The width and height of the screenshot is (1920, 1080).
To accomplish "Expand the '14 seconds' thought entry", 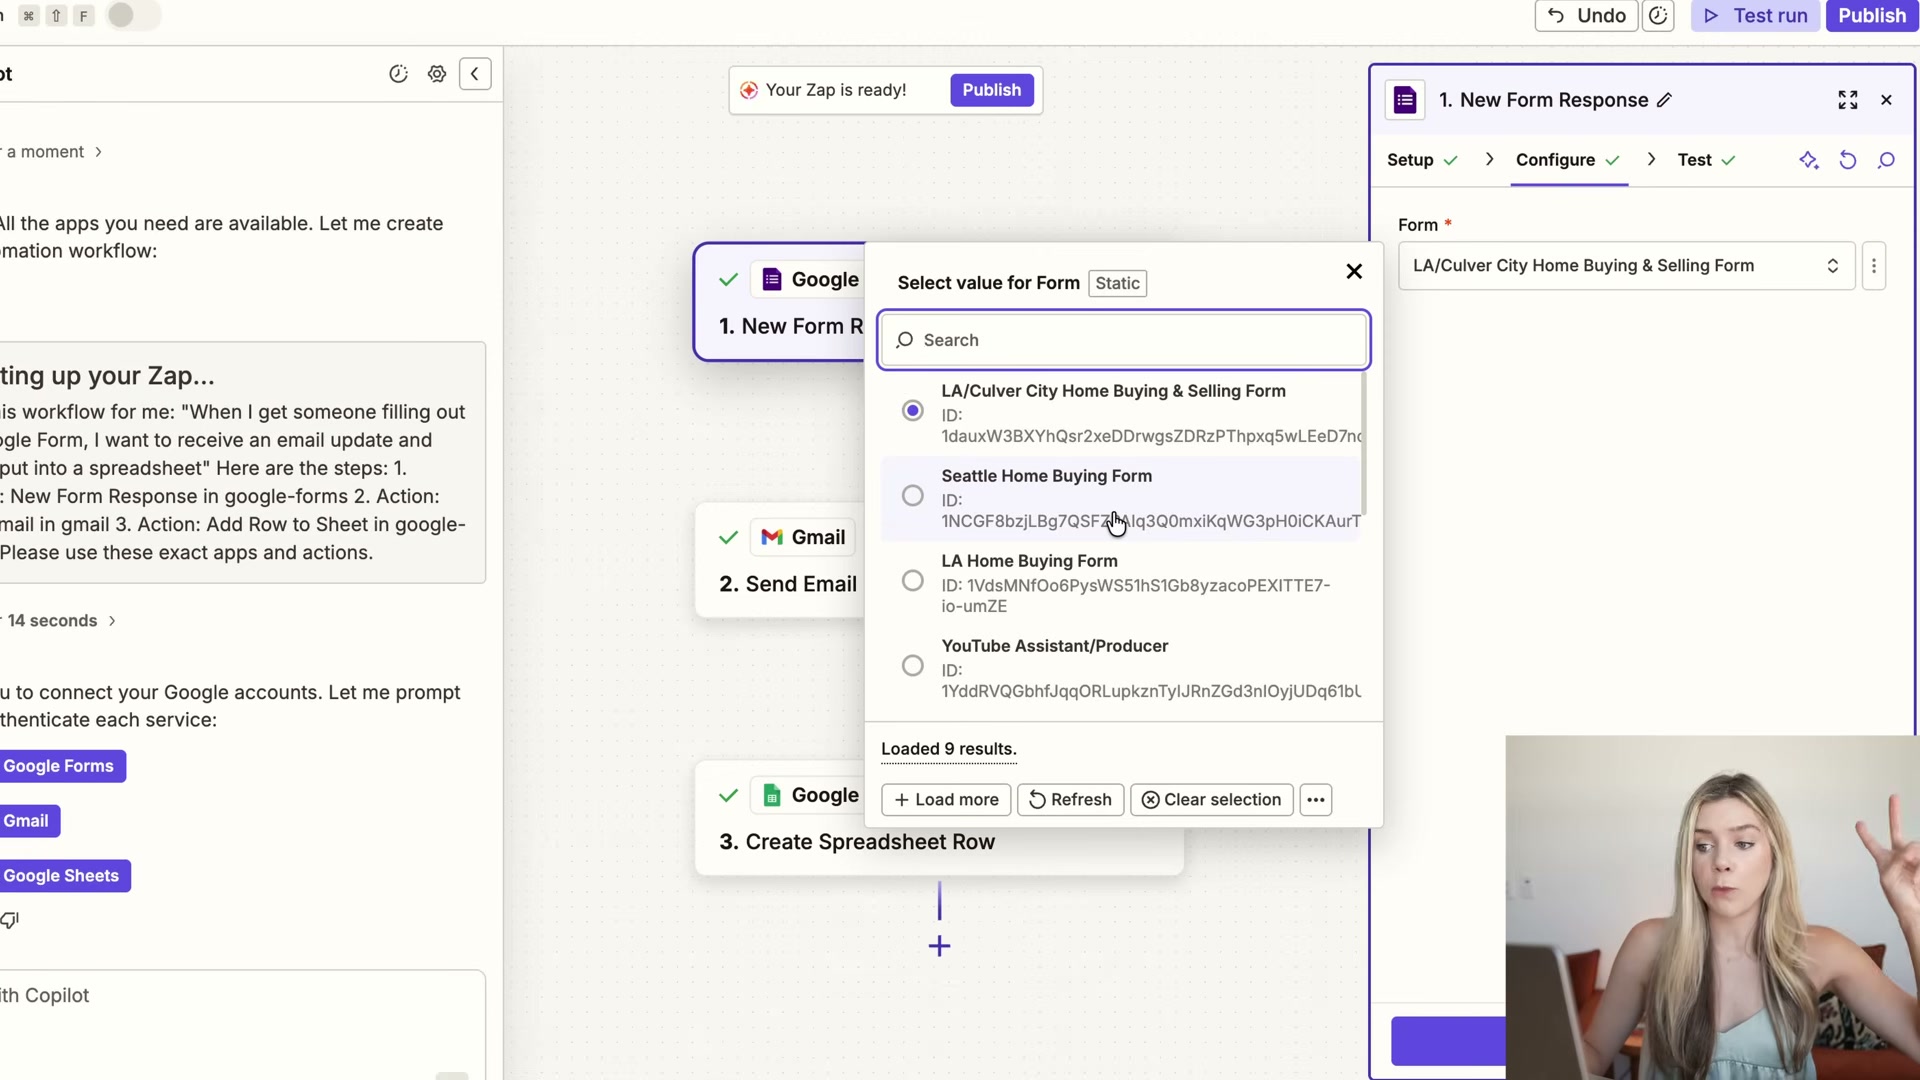I will tap(60, 621).
